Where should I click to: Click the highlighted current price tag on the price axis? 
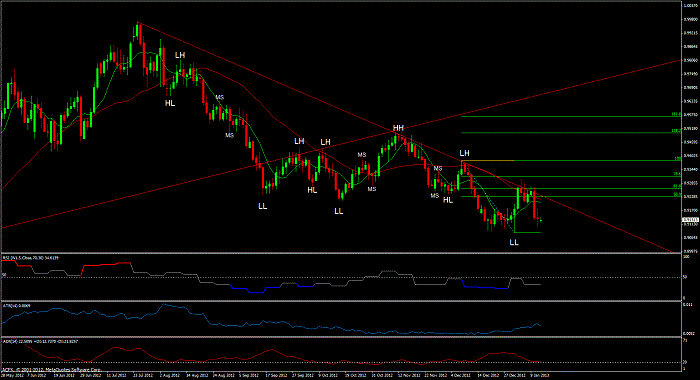pyautogui.click(x=690, y=220)
